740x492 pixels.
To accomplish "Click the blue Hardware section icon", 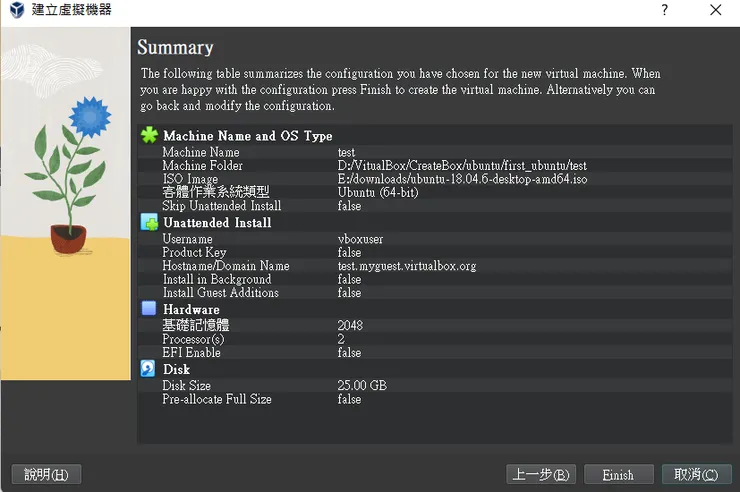I will pos(149,308).
